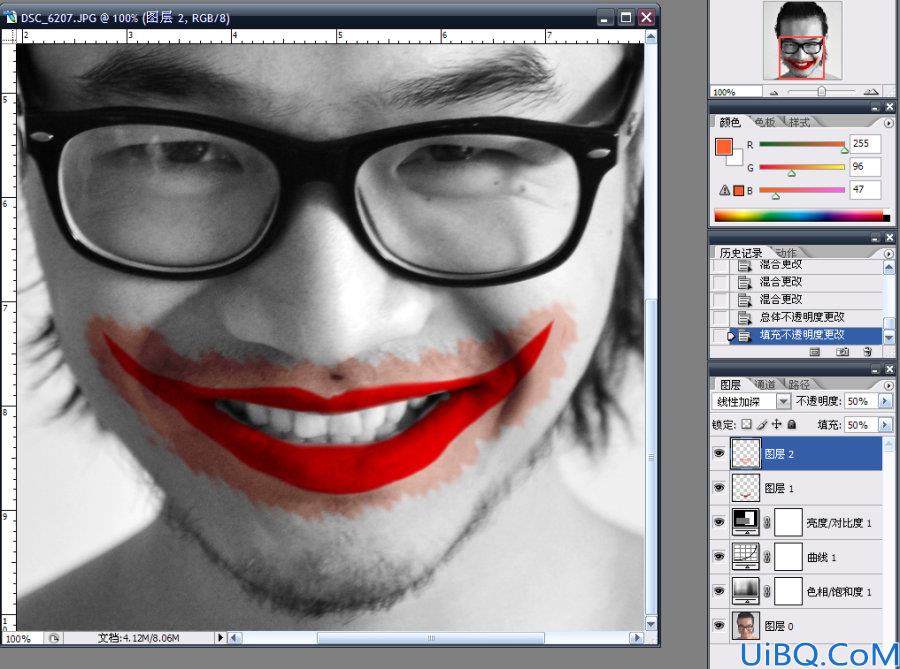Select the 历史记录 tab
The width and height of the screenshot is (900, 669).
click(x=741, y=253)
